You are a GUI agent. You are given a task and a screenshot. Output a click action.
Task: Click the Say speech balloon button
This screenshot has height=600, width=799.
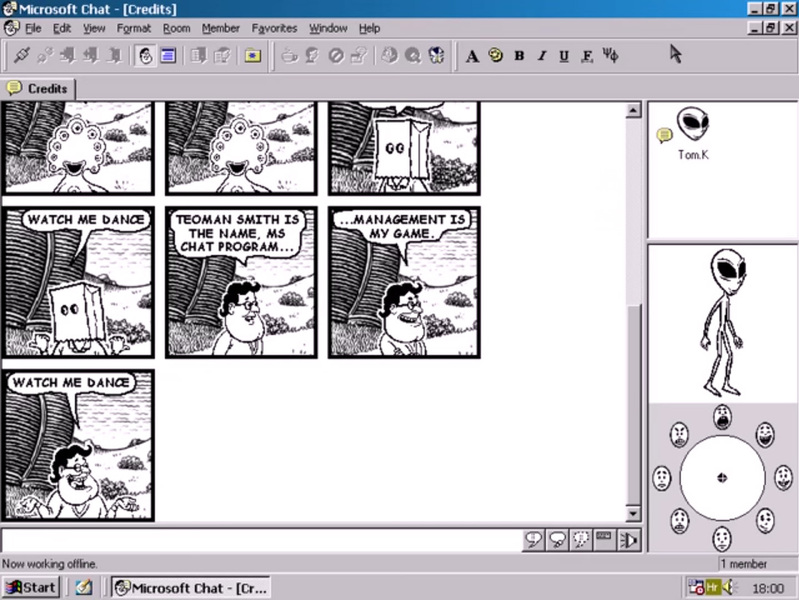click(x=534, y=540)
